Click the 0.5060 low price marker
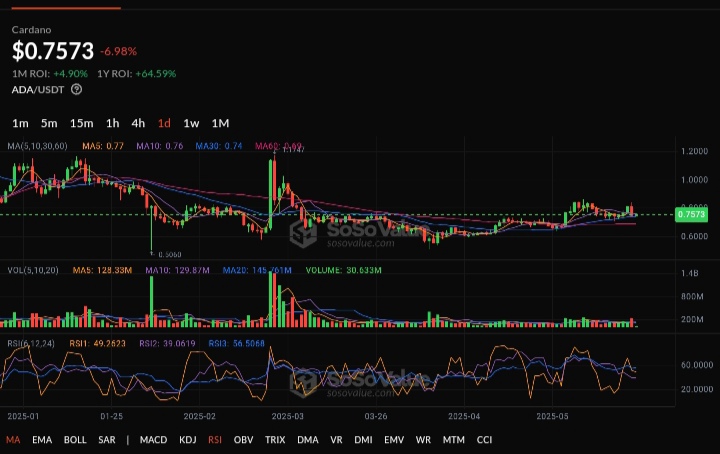Screen dimensions: 720x454 (169, 254)
